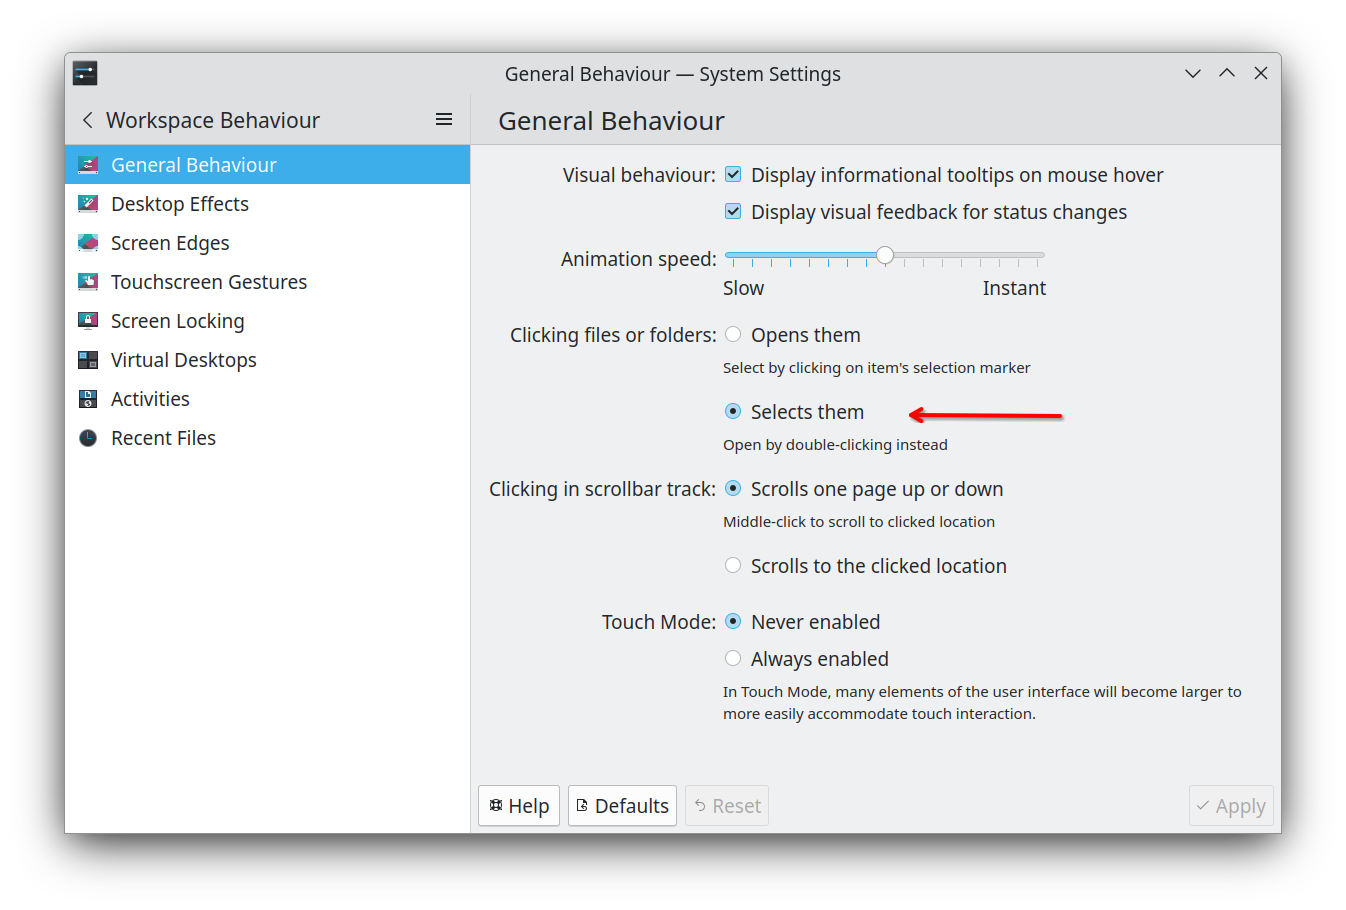Viewport: 1346px width, 910px height.
Task: Click the Virtual Desktops icon
Action: pyautogui.click(x=88, y=360)
